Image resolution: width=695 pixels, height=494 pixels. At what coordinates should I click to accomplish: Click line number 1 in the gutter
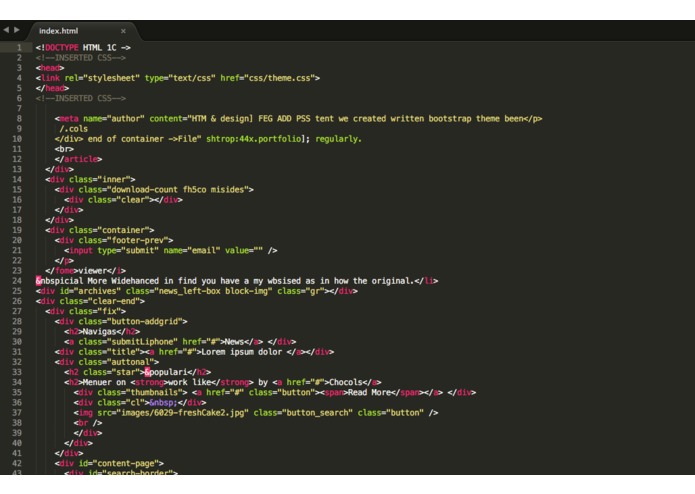pos(19,47)
